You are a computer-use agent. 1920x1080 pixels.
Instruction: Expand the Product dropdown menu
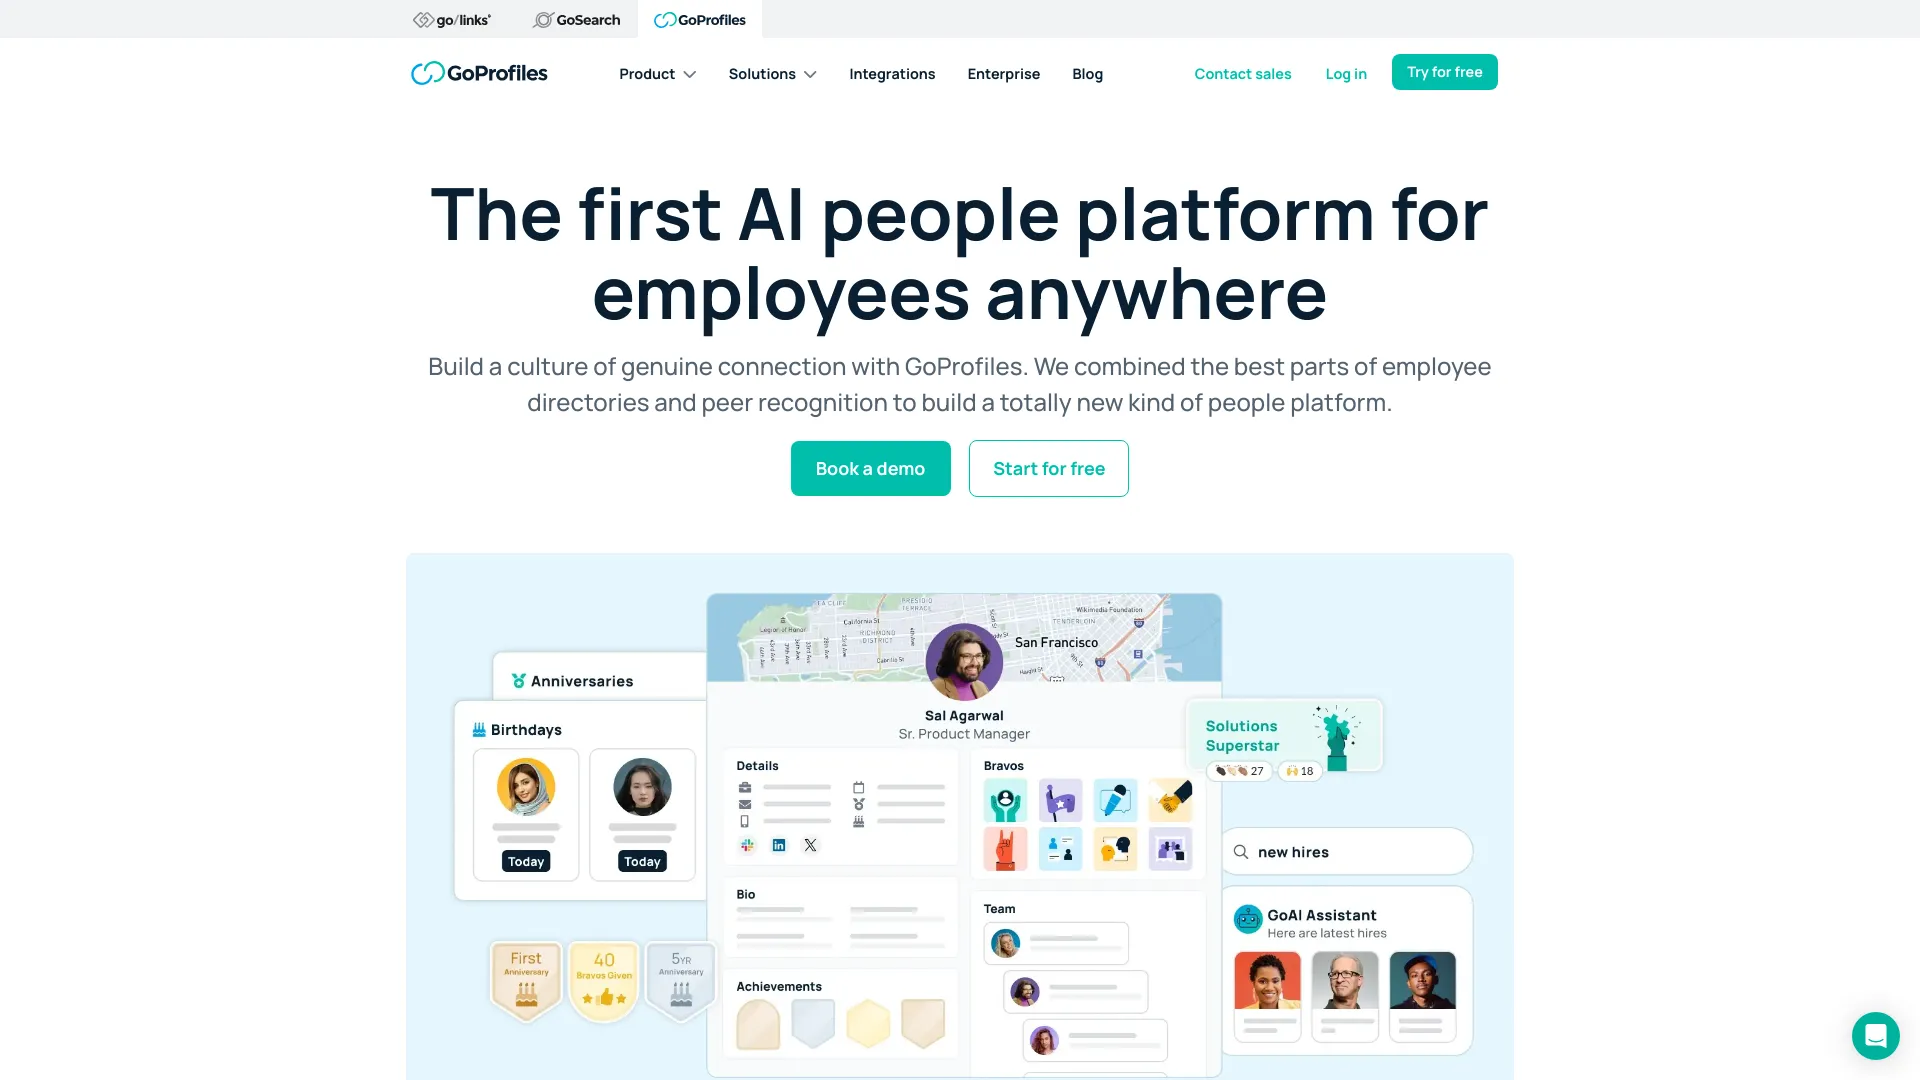point(657,74)
